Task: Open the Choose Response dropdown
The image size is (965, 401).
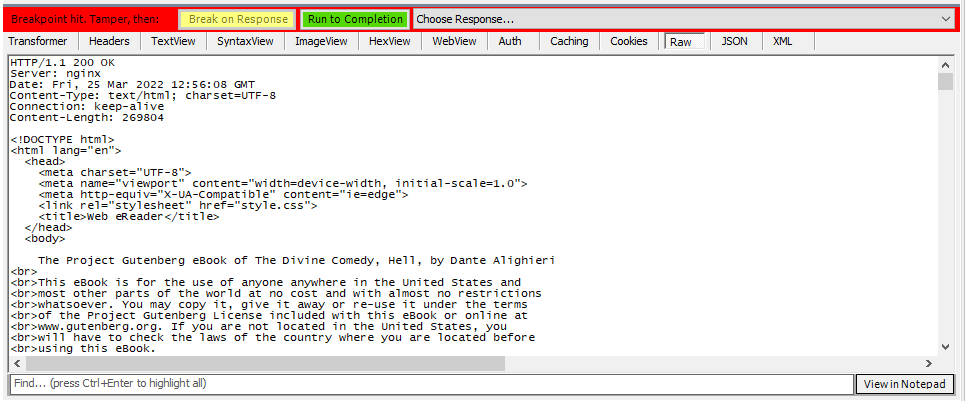Action: 684,19
